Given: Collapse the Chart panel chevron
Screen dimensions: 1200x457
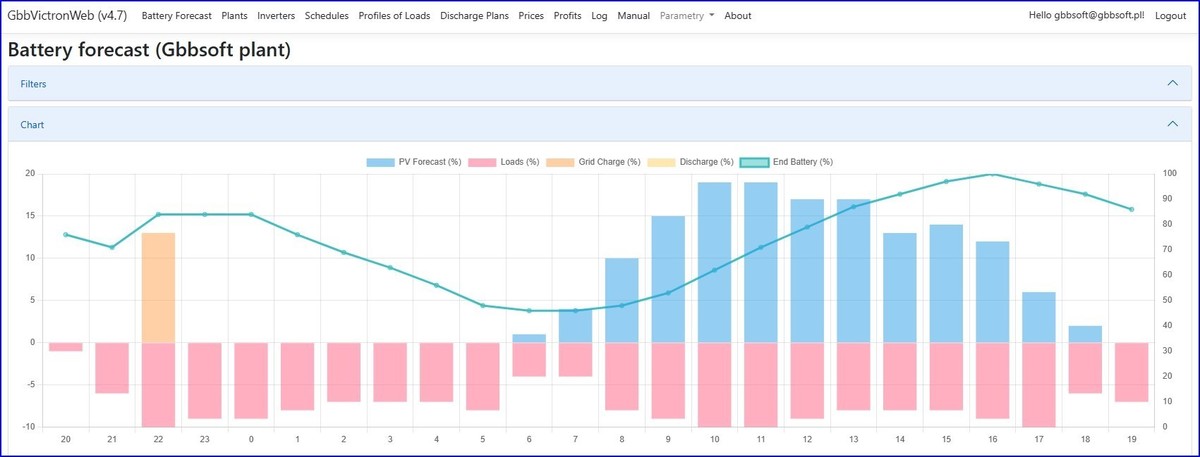Looking at the screenshot, I should [x=1173, y=125].
